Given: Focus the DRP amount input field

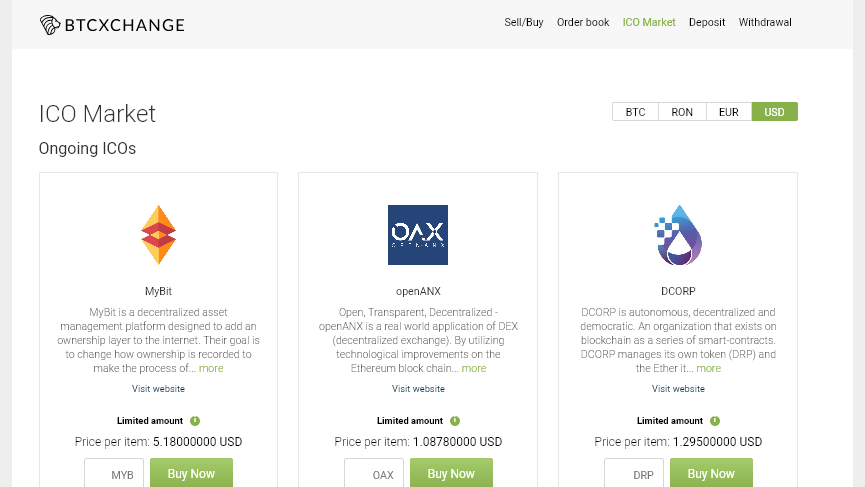Looking at the screenshot, I should click(x=634, y=474).
